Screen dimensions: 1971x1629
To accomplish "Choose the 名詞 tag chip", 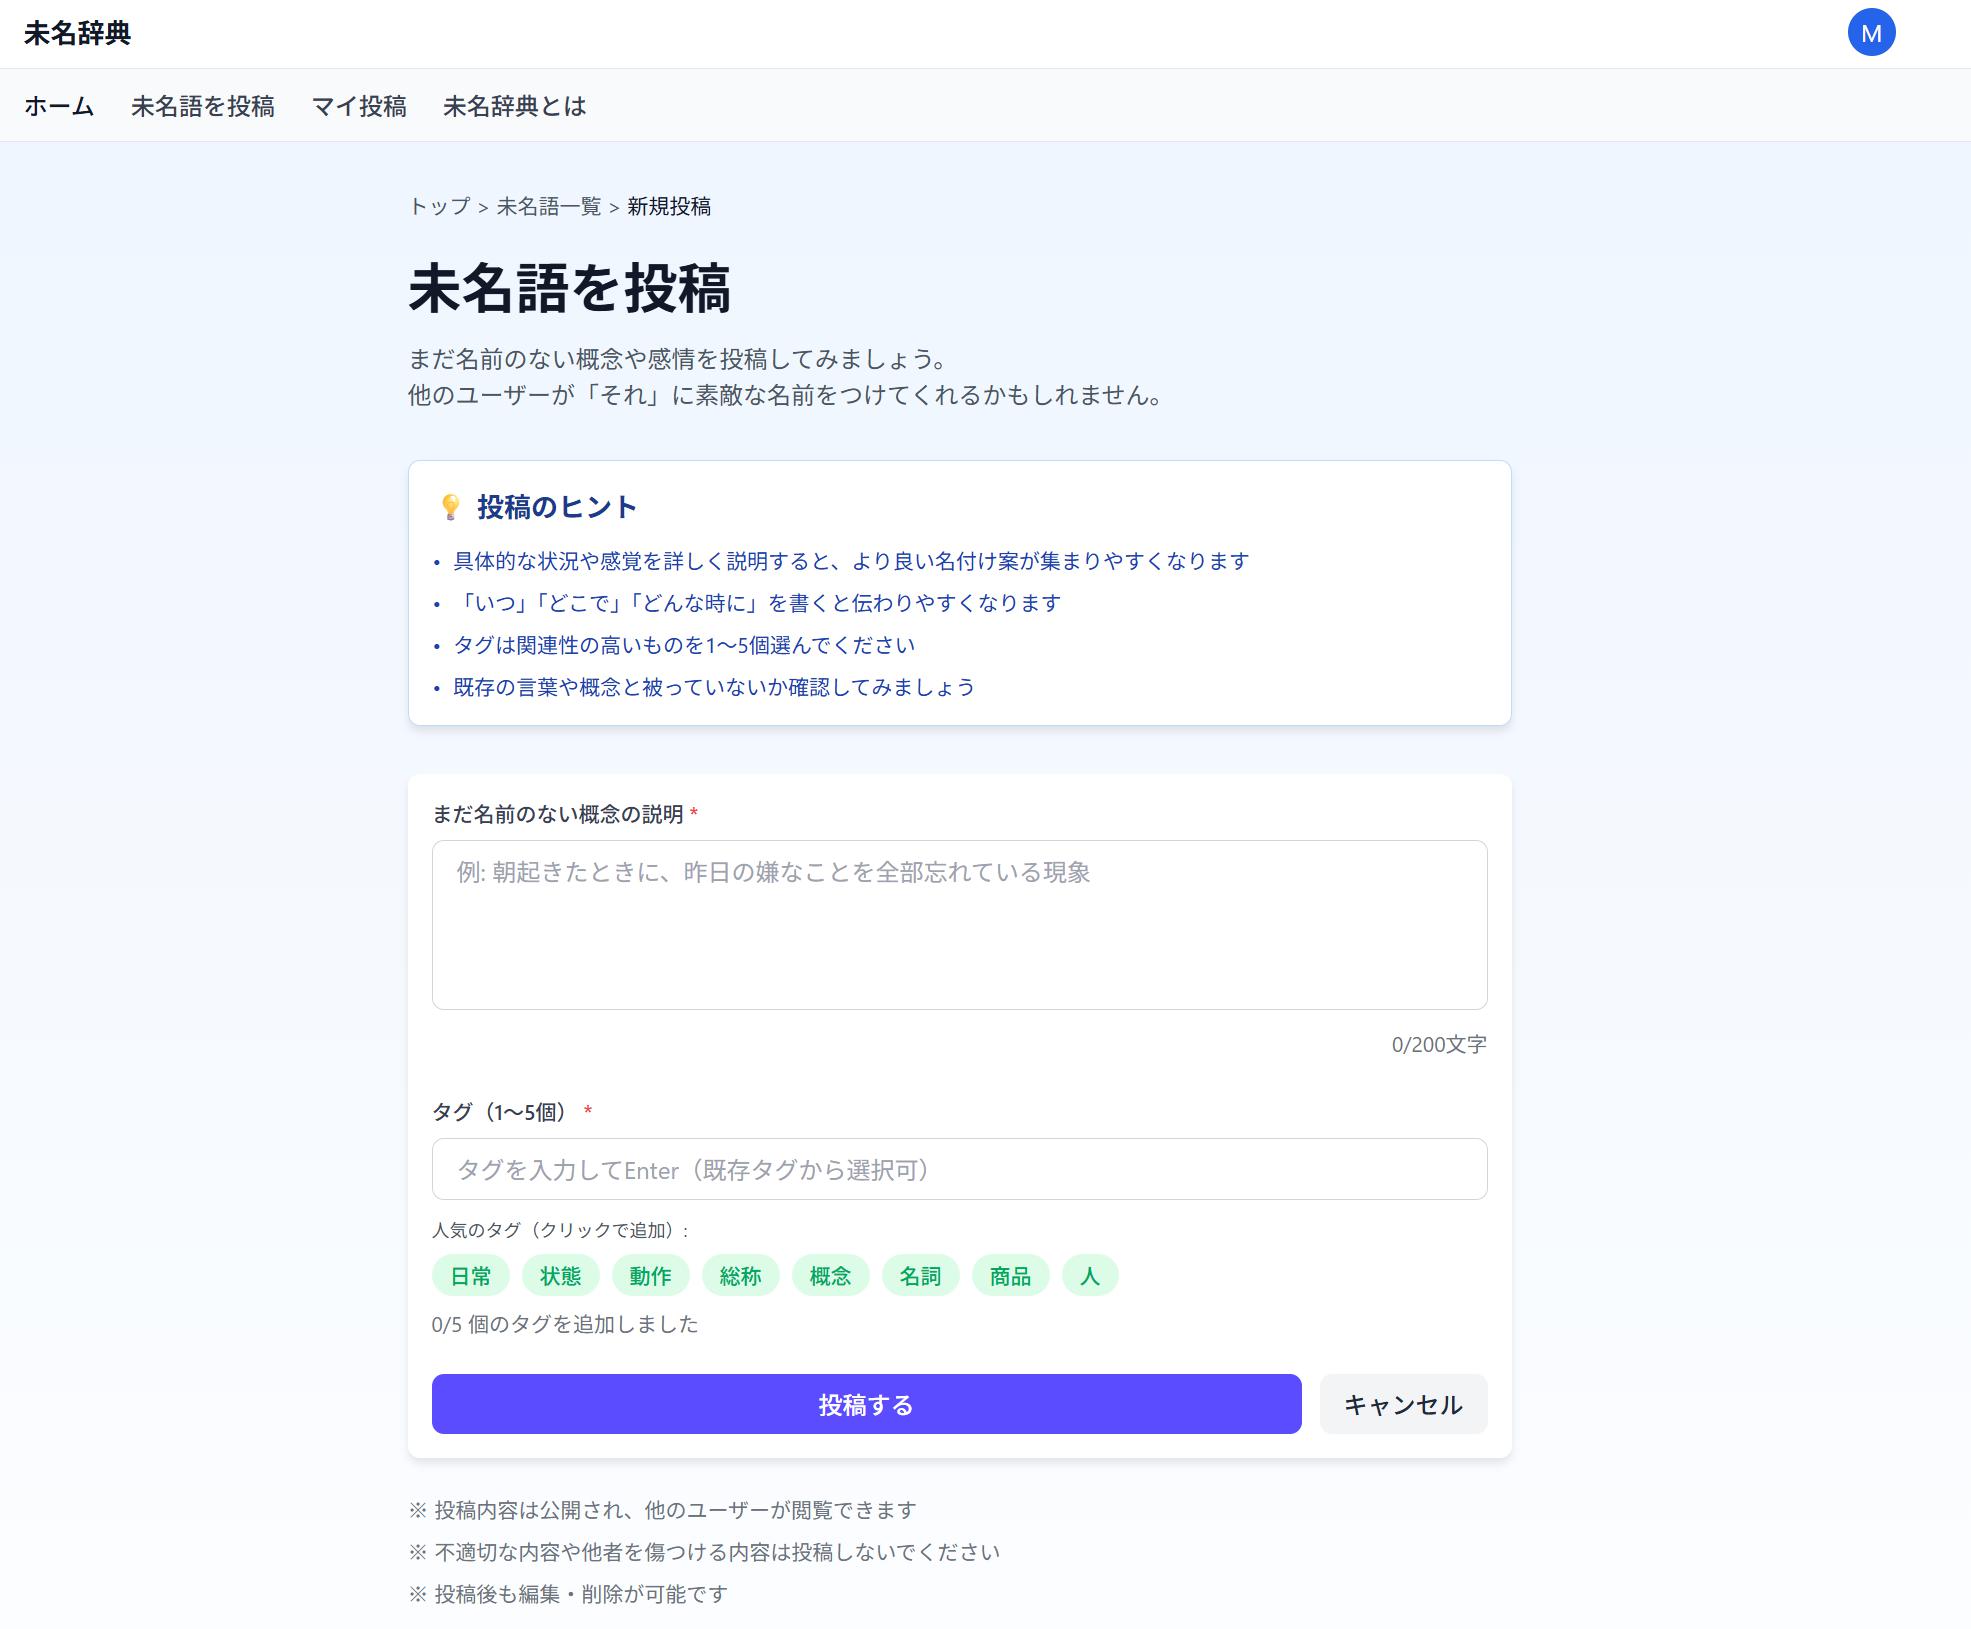I will point(920,1276).
